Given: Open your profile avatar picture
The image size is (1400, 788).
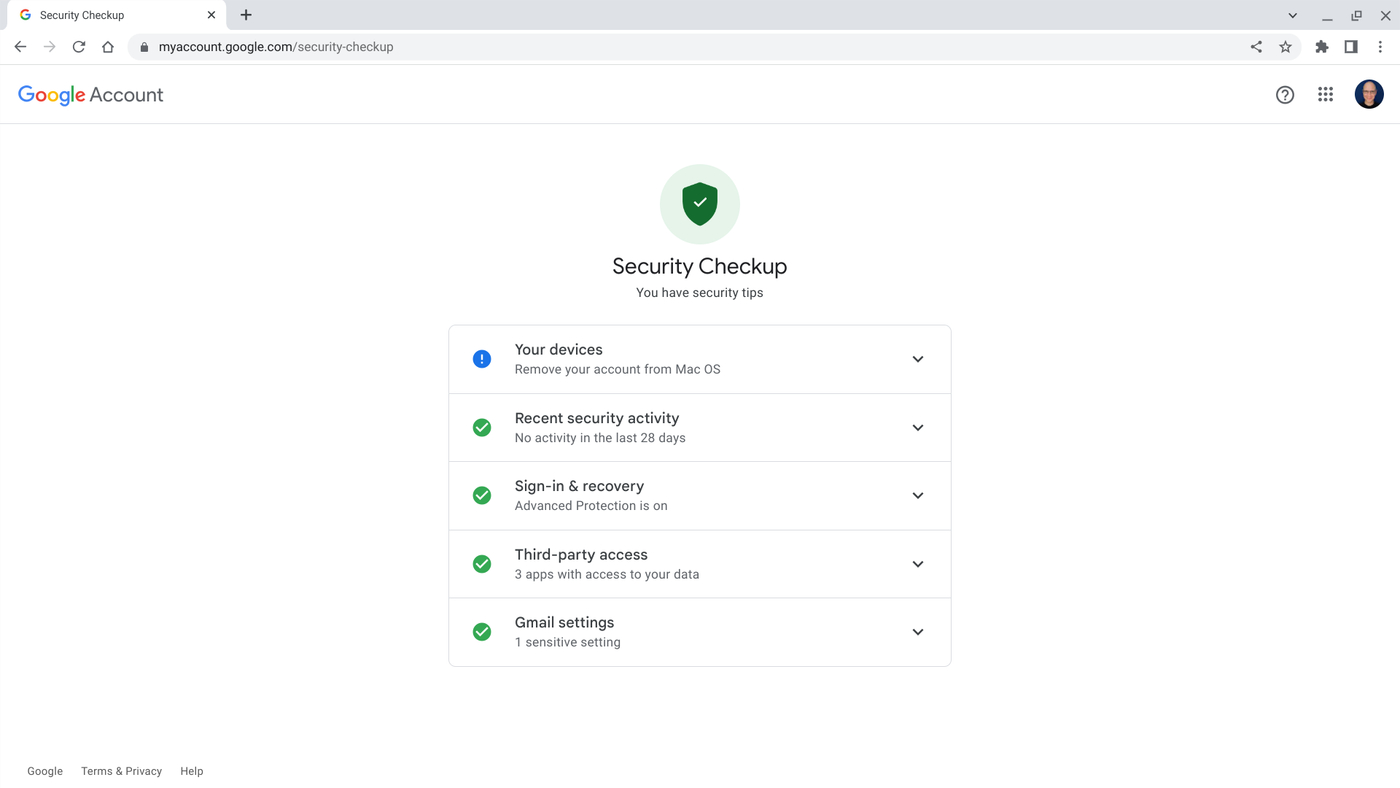Looking at the screenshot, I should tap(1368, 93).
